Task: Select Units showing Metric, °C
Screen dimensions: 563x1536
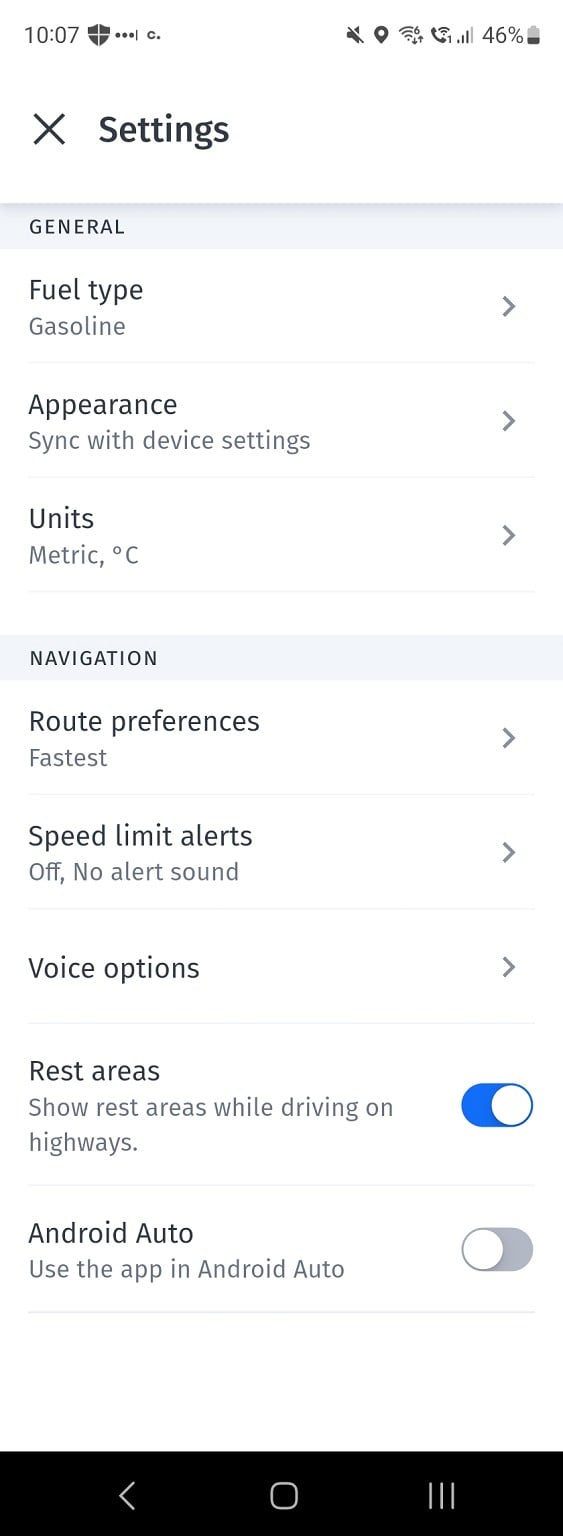Action: point(281,535)
